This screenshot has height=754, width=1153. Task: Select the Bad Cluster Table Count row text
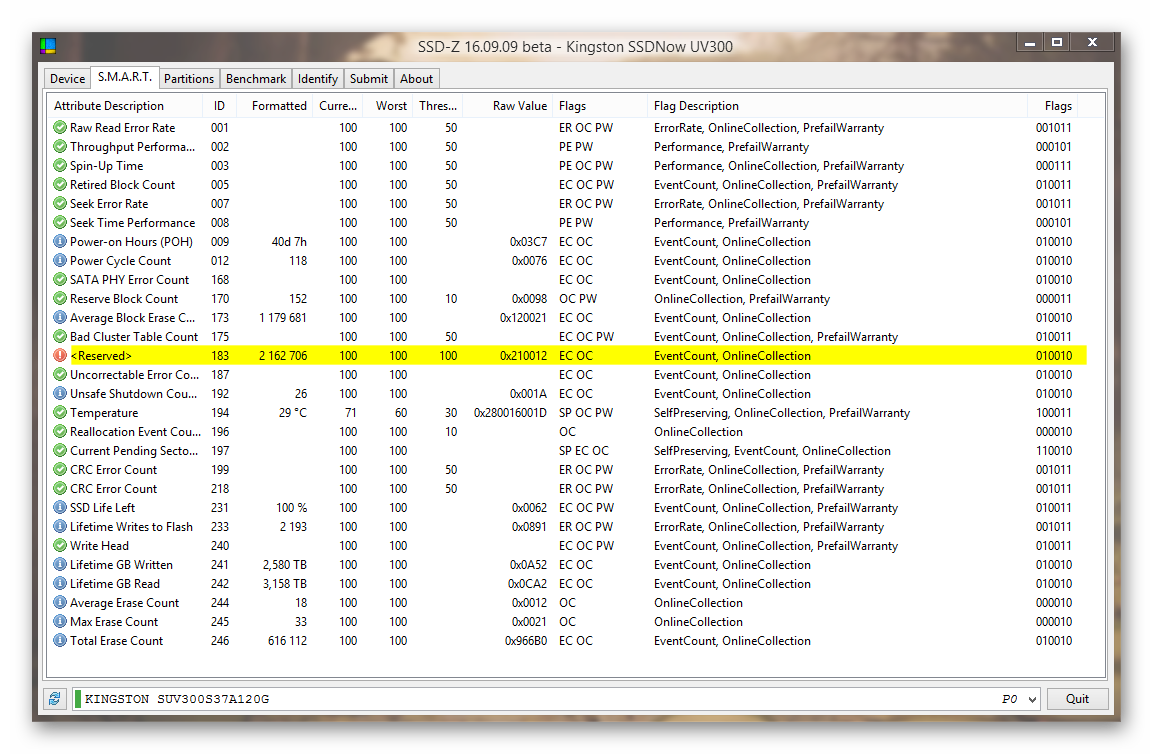[134, 337]
